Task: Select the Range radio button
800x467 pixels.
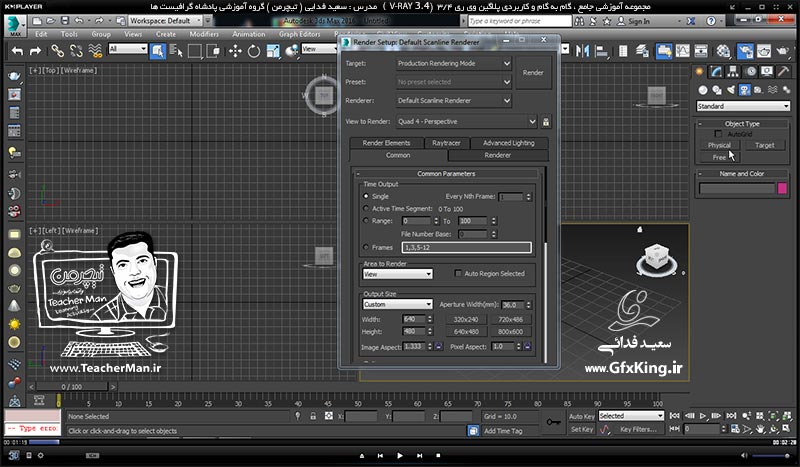Action: click(366, 220)
